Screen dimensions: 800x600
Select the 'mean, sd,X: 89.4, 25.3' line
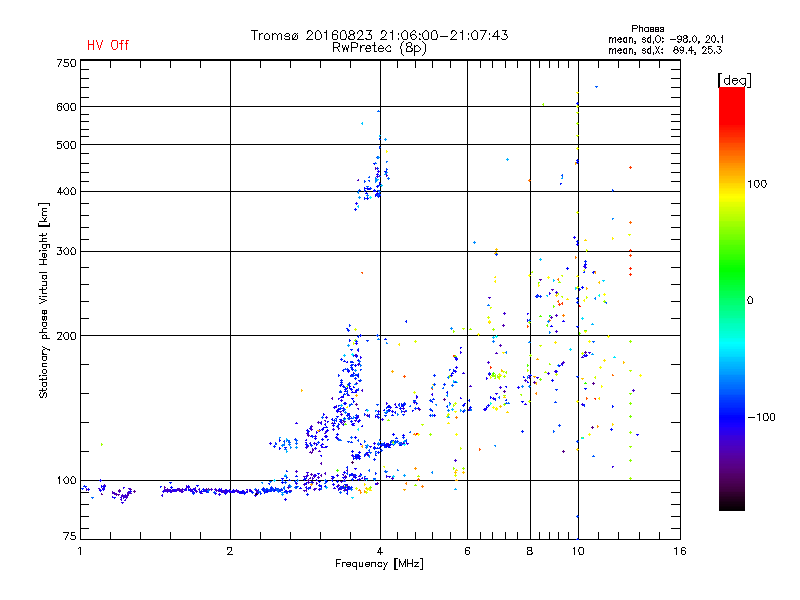tap(665, 51)
